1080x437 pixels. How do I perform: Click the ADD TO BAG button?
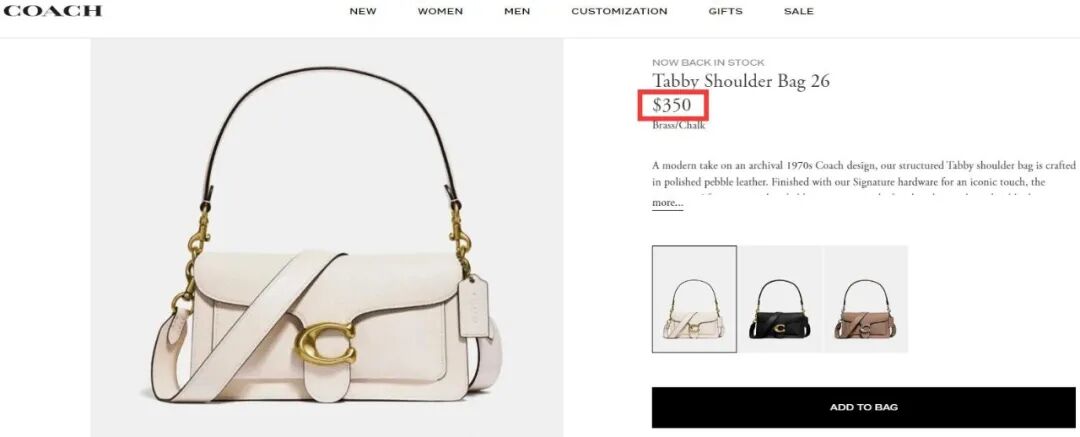(x=864, y=407)
